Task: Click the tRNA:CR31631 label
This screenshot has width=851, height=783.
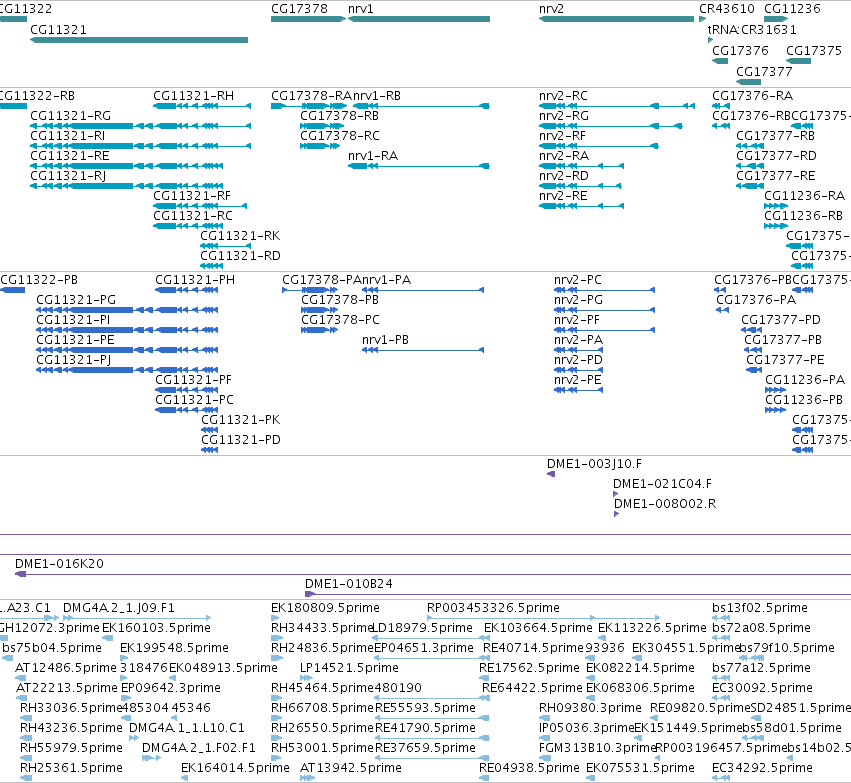Action: pyautogui.click(x=752, y=30)
